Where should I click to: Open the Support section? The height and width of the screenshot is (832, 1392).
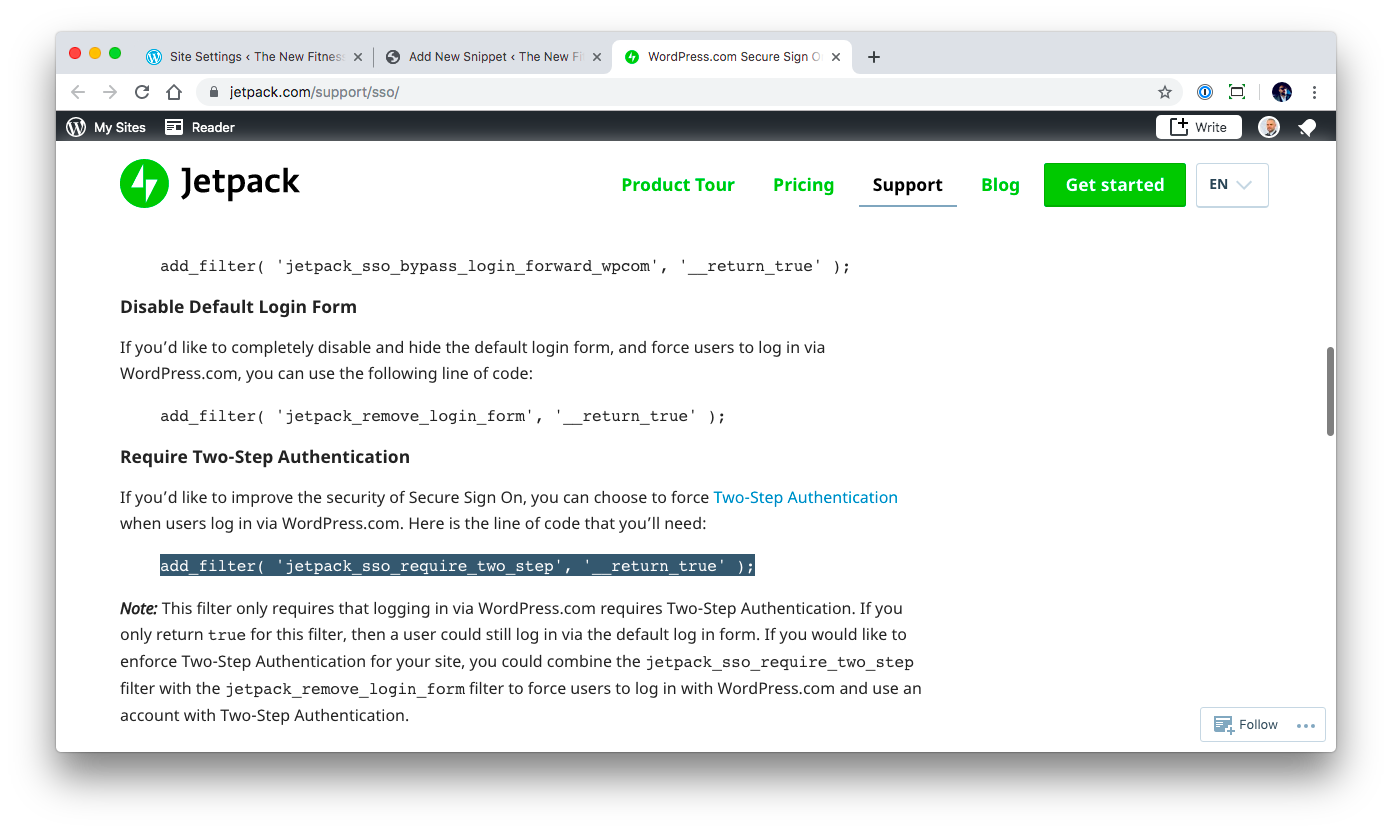click(x=907, y=185)
